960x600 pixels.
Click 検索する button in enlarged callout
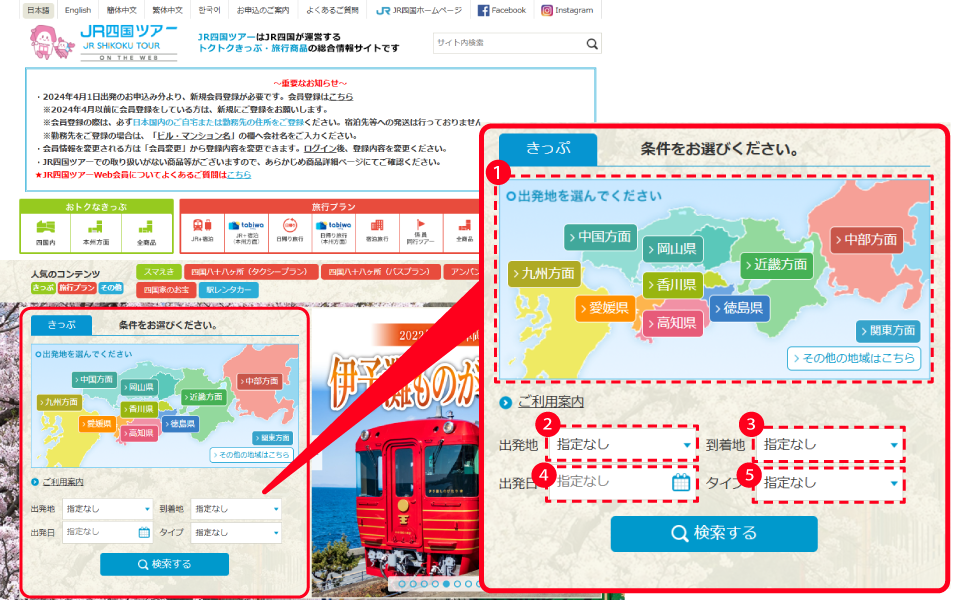pyautogui.click(x=714, y=533)
